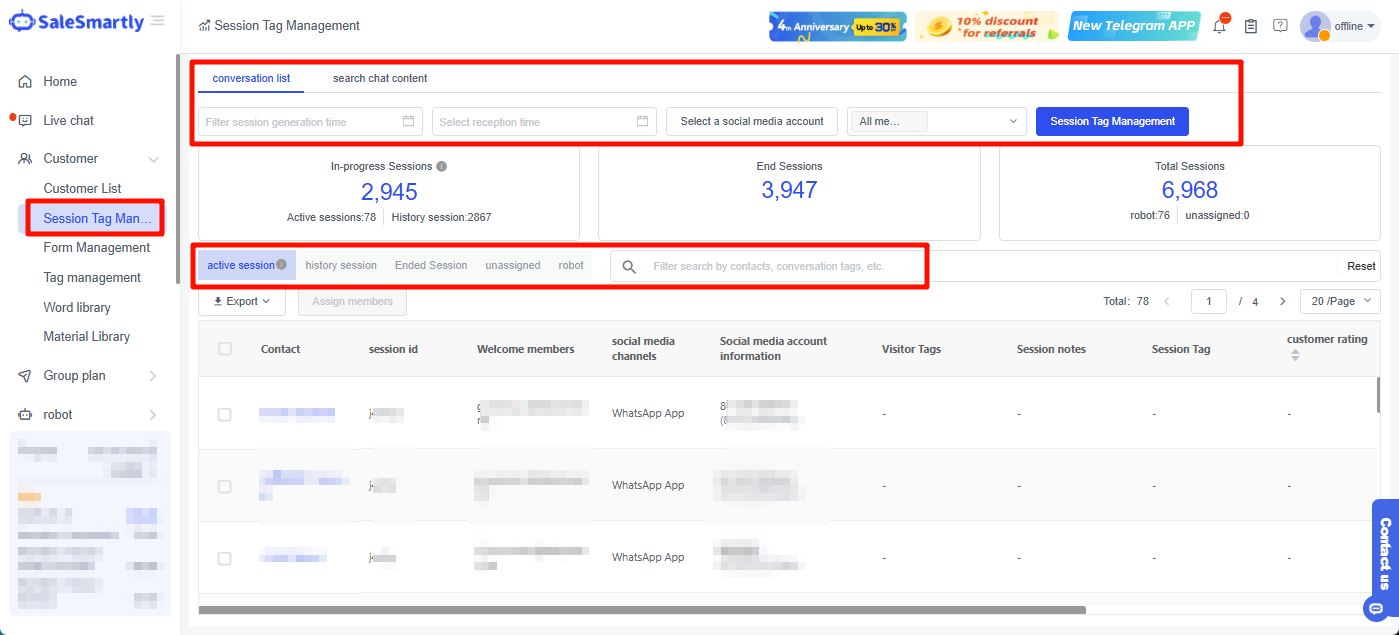Select the history session tab

click(x=341, y=265)
